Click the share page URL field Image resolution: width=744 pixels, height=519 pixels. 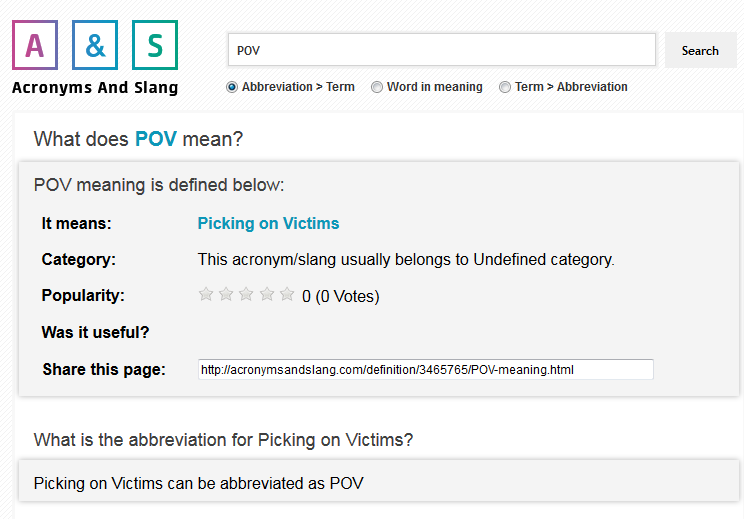(426, 370)
